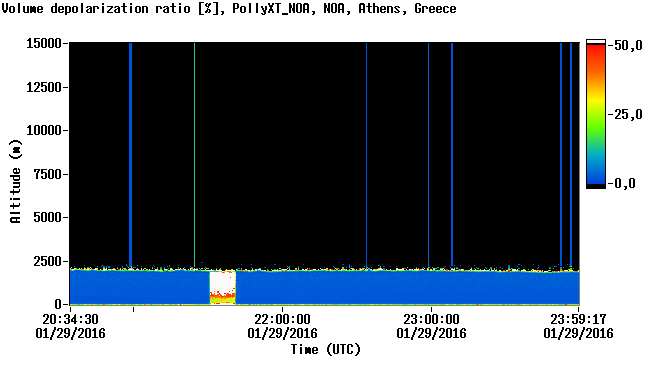Click the Time (UTC) axis label
Viewport: 665px width, 389px height.
[x=325, y=350]
